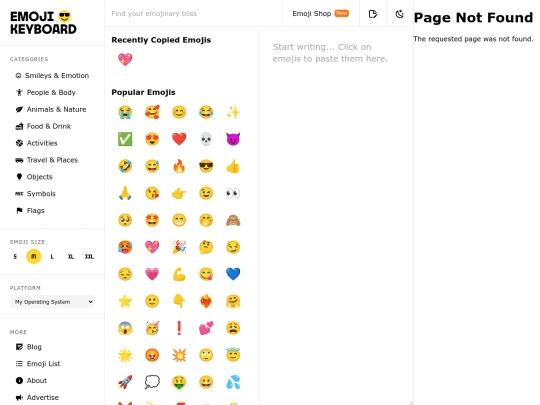Image resolution: width=540 pixels, height=405 pixels.
Task: Select the blue heart emoji
Action: pos(233,274)
